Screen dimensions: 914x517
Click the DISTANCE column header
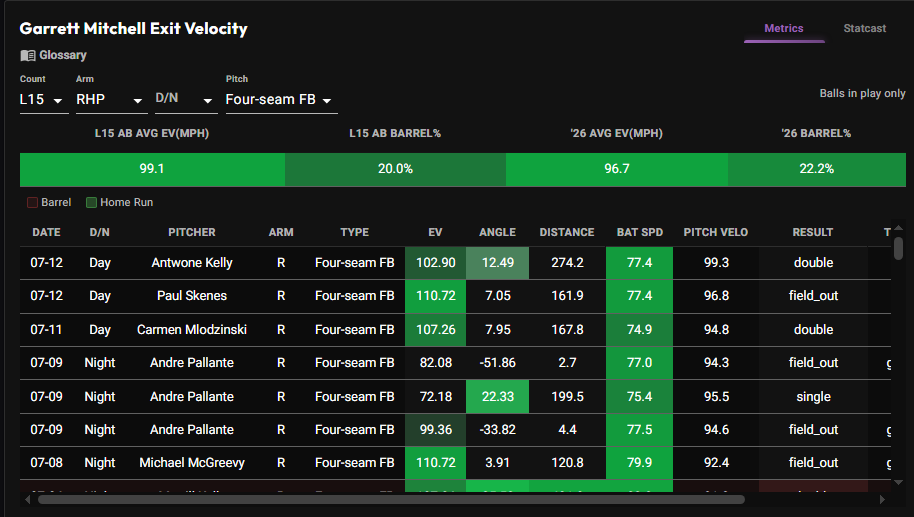coord(567,232)
